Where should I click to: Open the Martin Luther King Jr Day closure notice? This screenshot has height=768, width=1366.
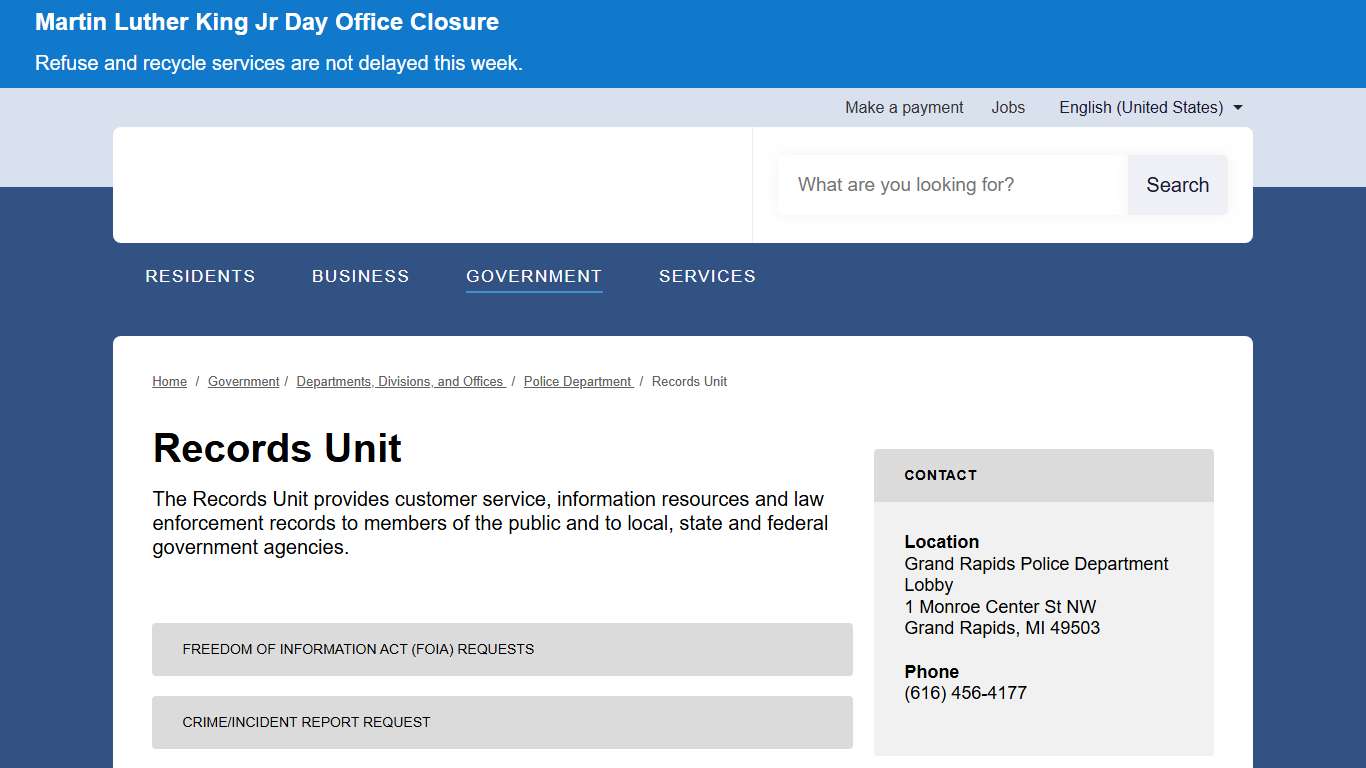coord(267,22)
